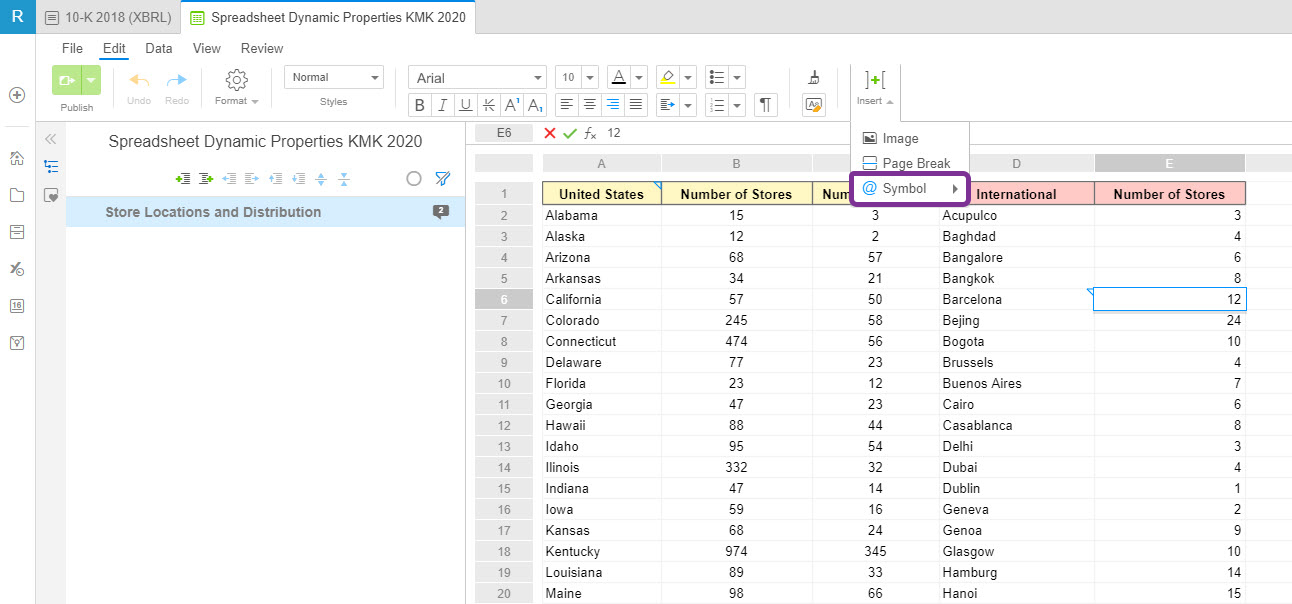Switch to 10-K 2018 (XBRL) tab
The width and height of the screenshot is (1292, 604).
(108, 17)
